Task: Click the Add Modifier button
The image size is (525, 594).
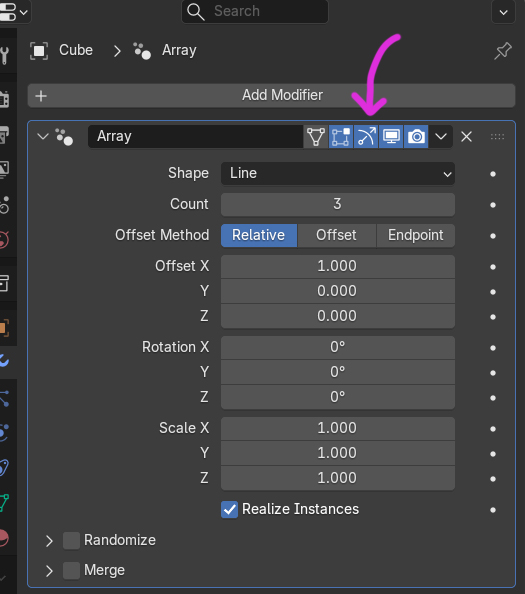Action: 271,96
